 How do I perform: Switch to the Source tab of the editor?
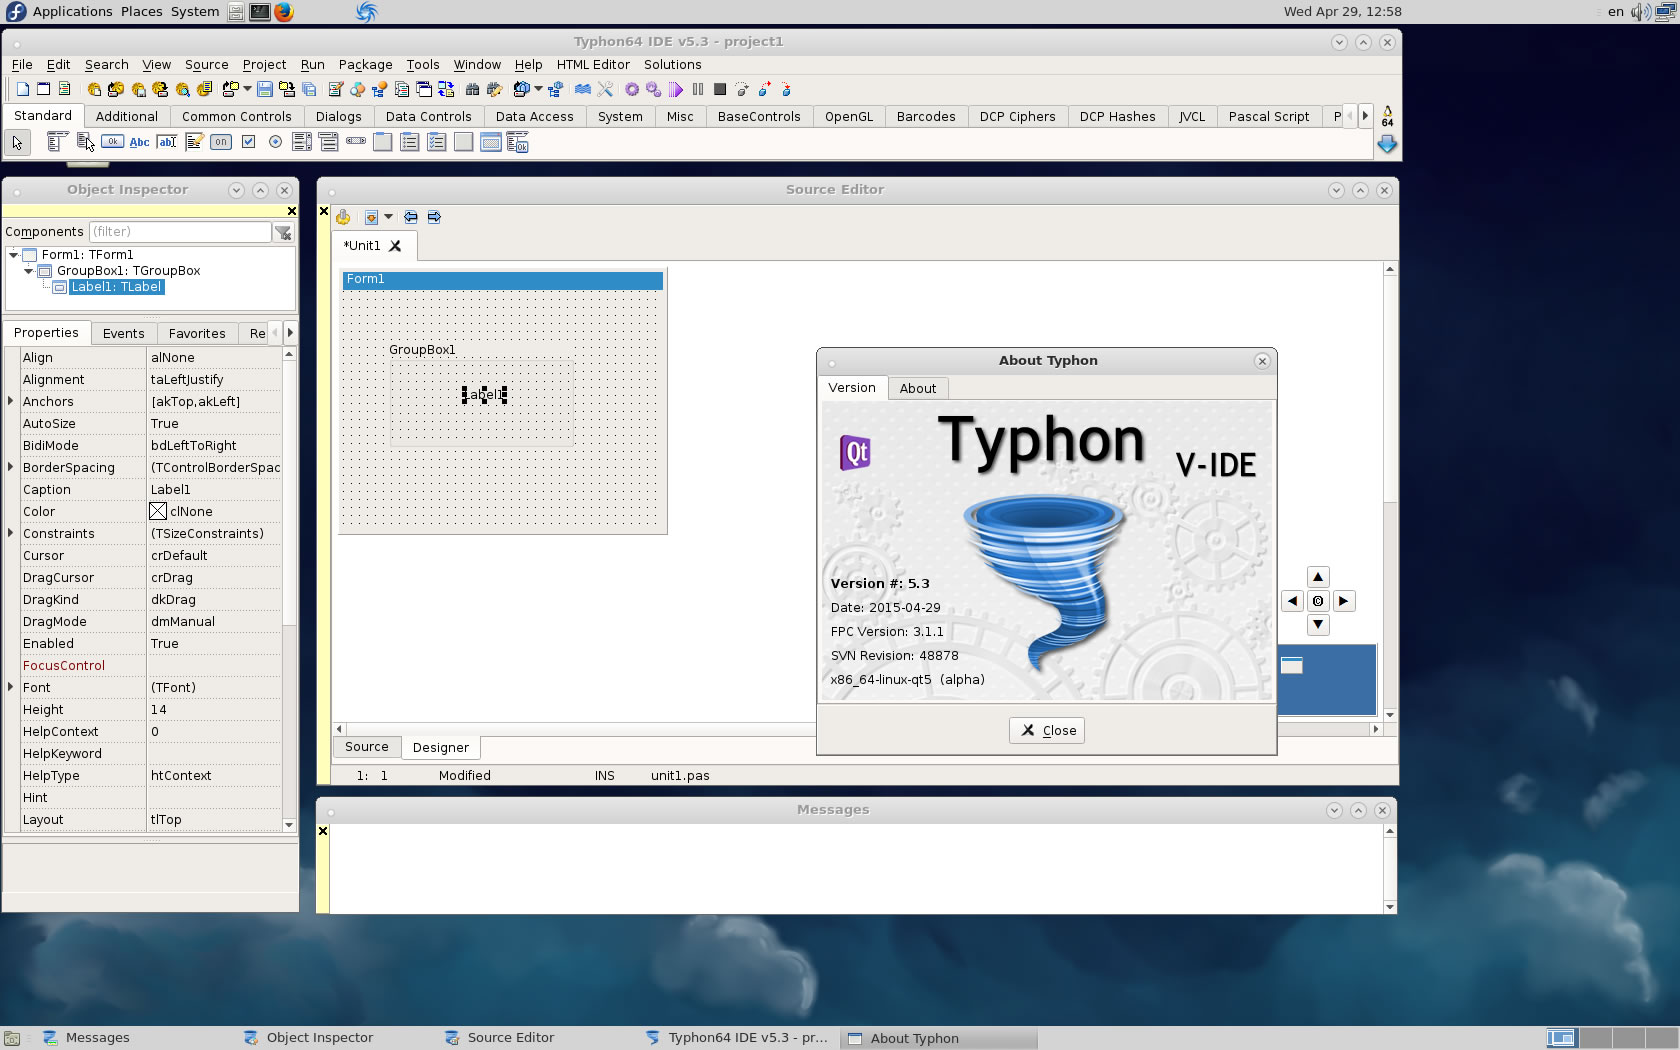pos(367,747)
